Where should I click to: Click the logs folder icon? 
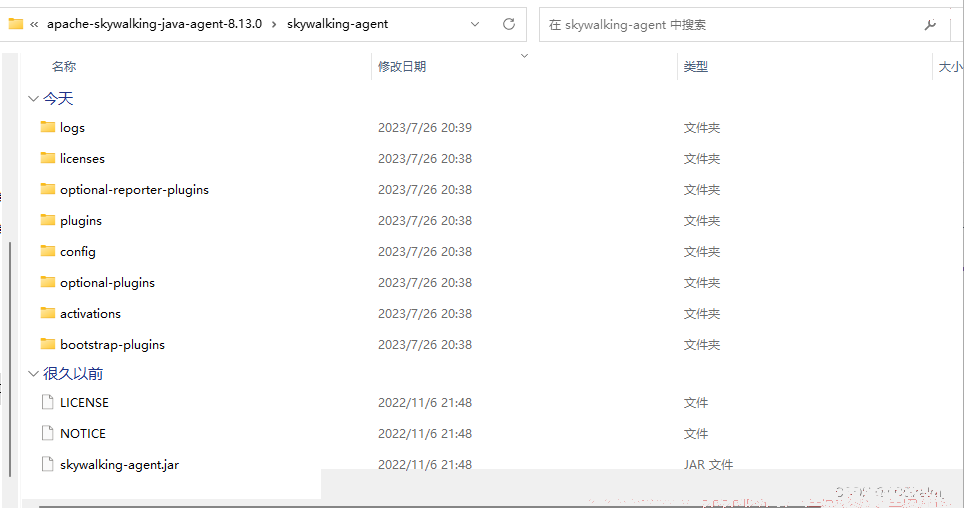pos(47,127)
